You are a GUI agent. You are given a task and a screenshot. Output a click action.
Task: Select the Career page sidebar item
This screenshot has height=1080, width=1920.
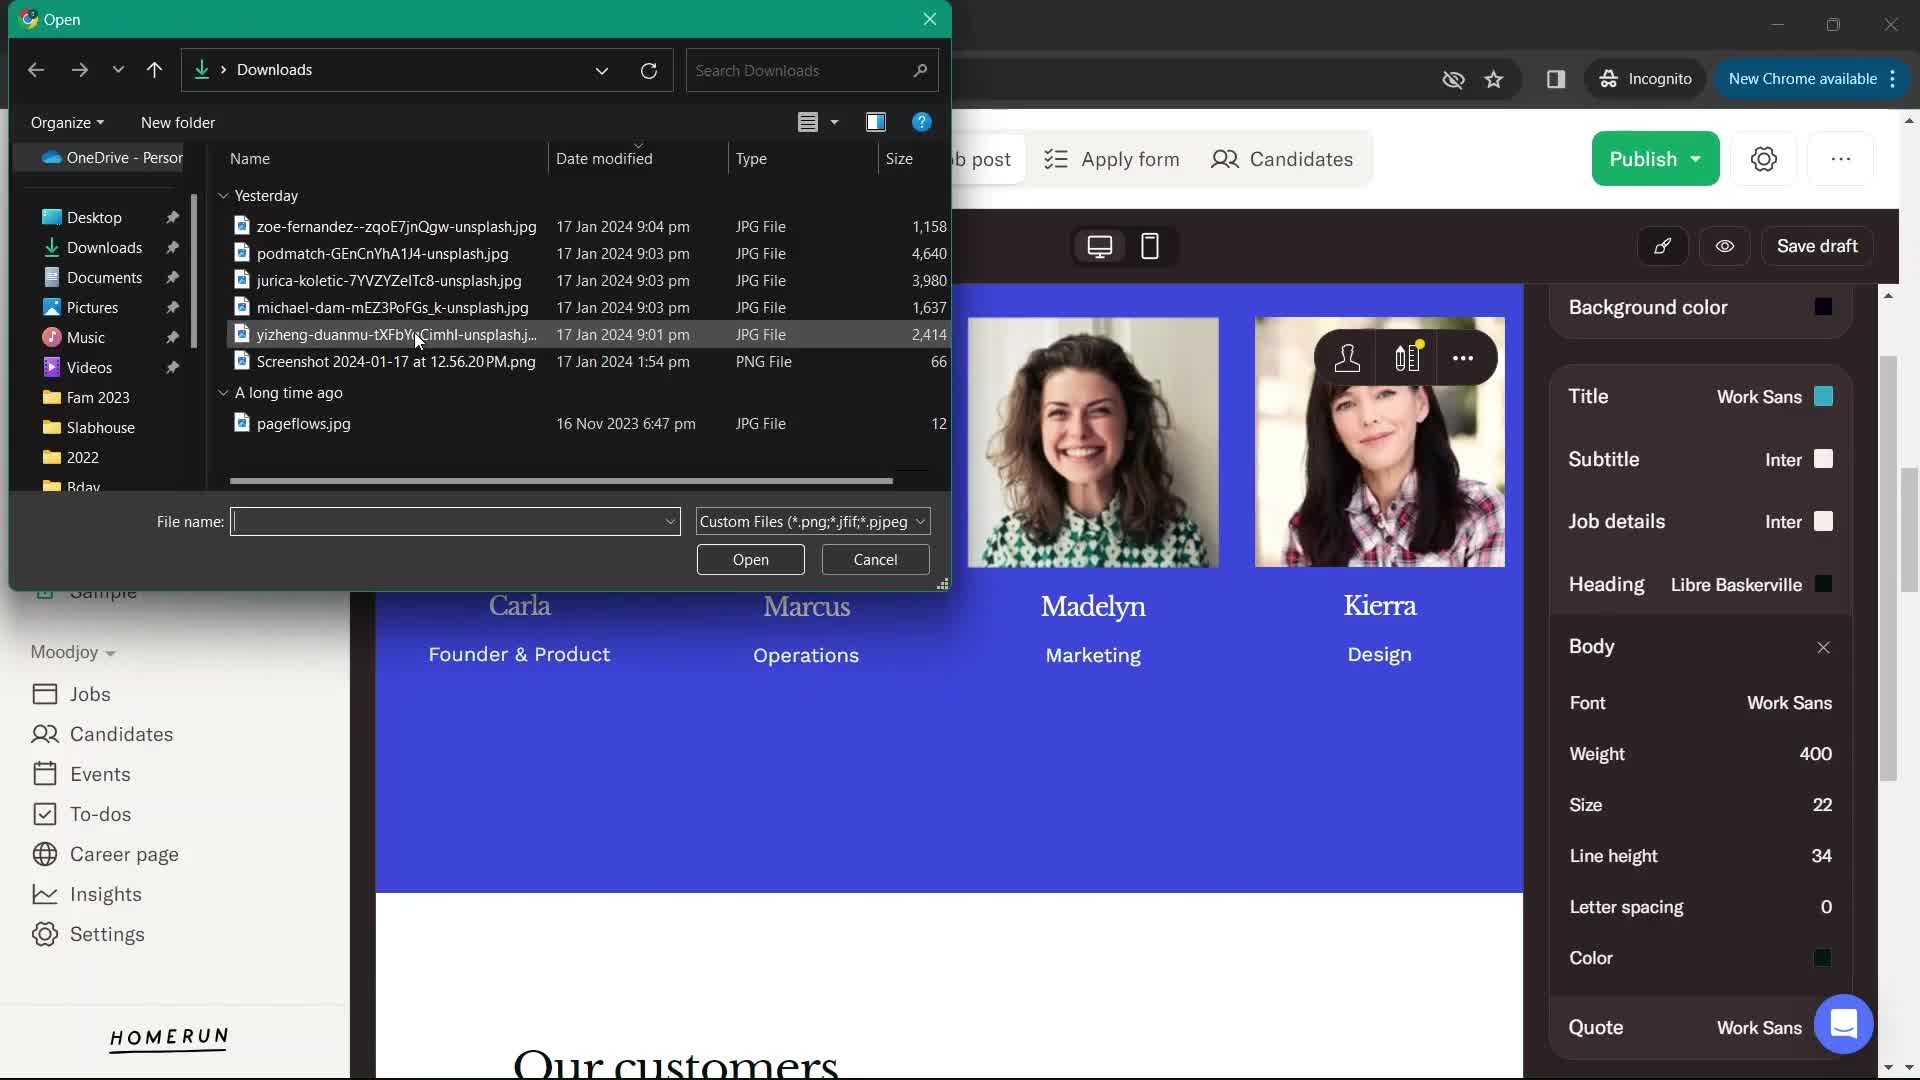(x=124, y=853)
